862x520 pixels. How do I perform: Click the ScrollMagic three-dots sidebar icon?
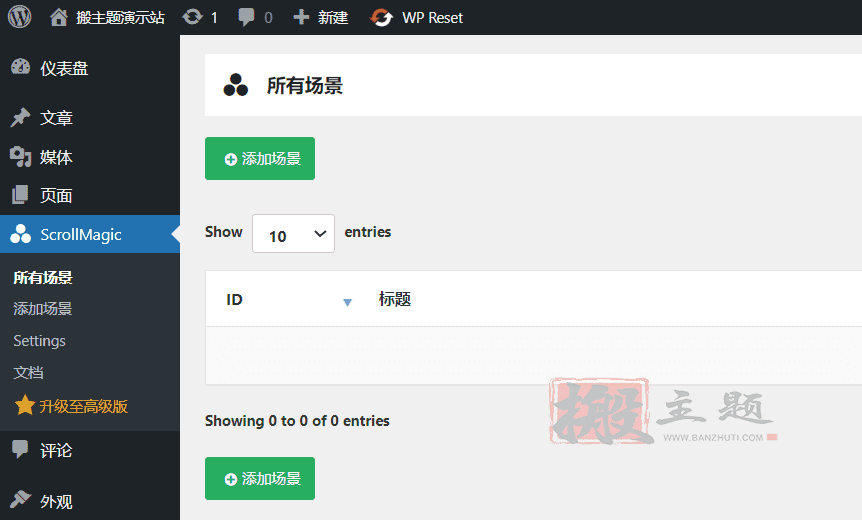(x=21, y=234)
